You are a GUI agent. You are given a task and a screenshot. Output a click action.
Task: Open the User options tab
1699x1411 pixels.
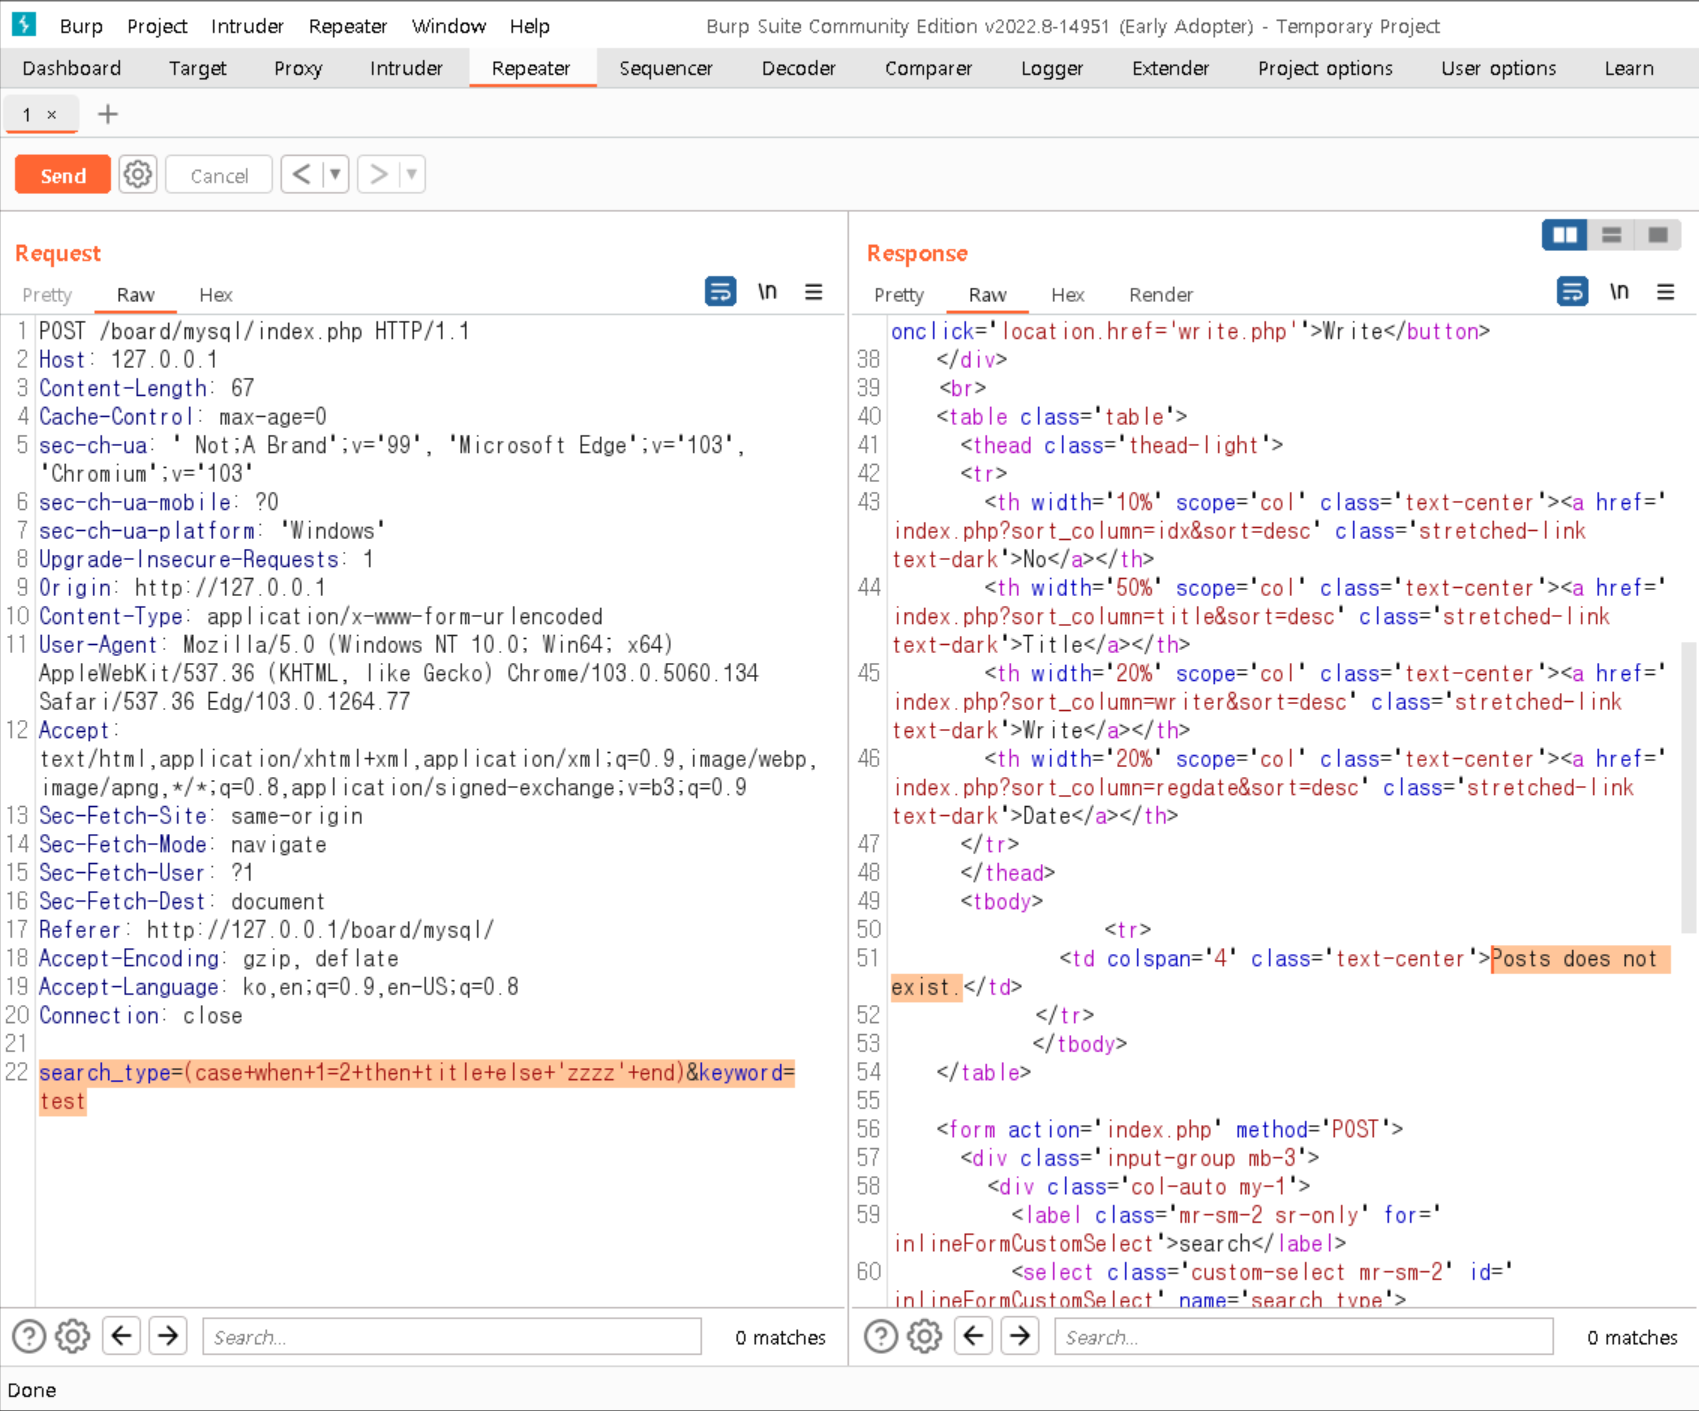coord(1498,68)
